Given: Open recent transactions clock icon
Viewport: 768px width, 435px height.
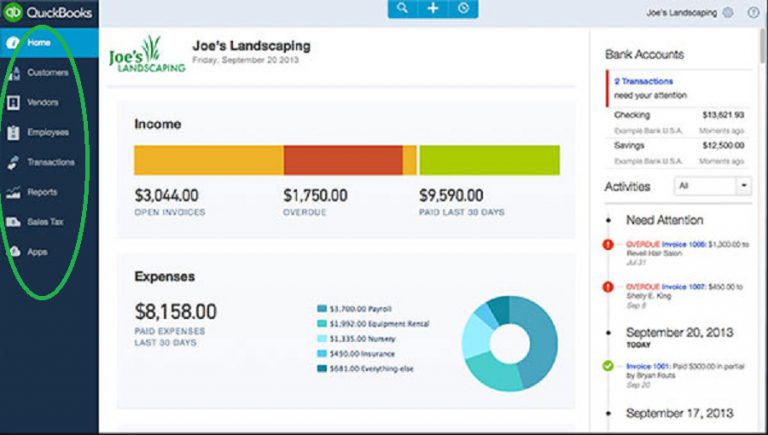Looking at the screenshot, I should click(x=463, y=8).
